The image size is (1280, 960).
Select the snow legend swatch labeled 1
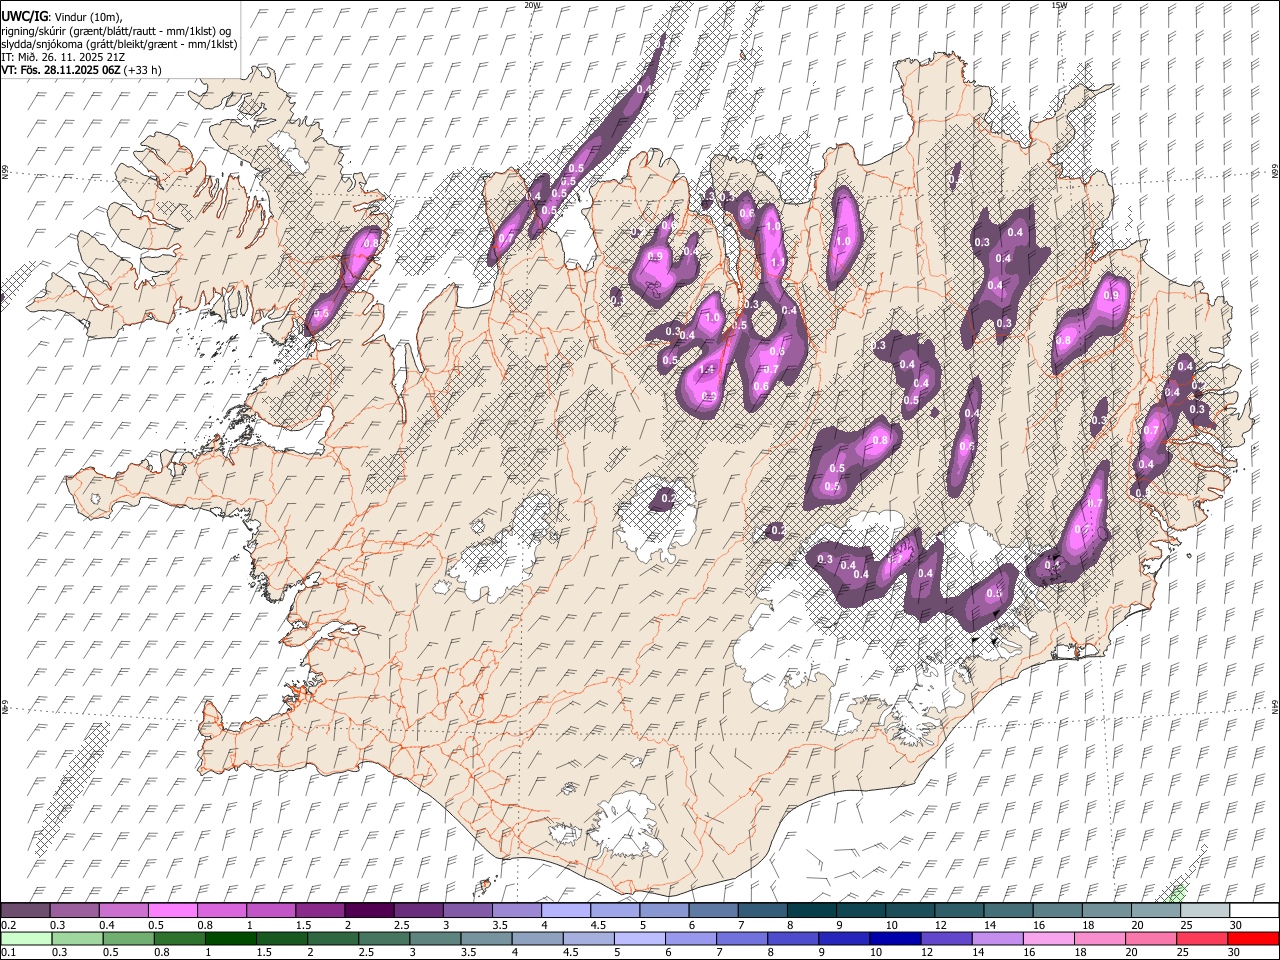coord(271,910)
